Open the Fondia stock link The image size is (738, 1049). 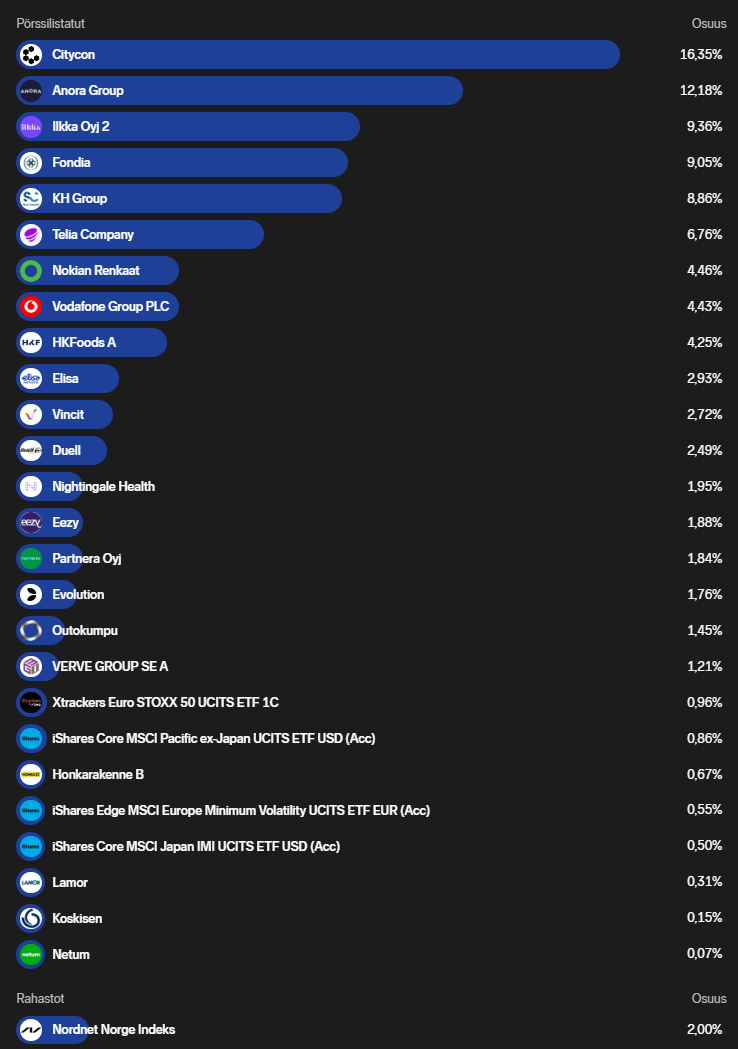pos(71,163)
